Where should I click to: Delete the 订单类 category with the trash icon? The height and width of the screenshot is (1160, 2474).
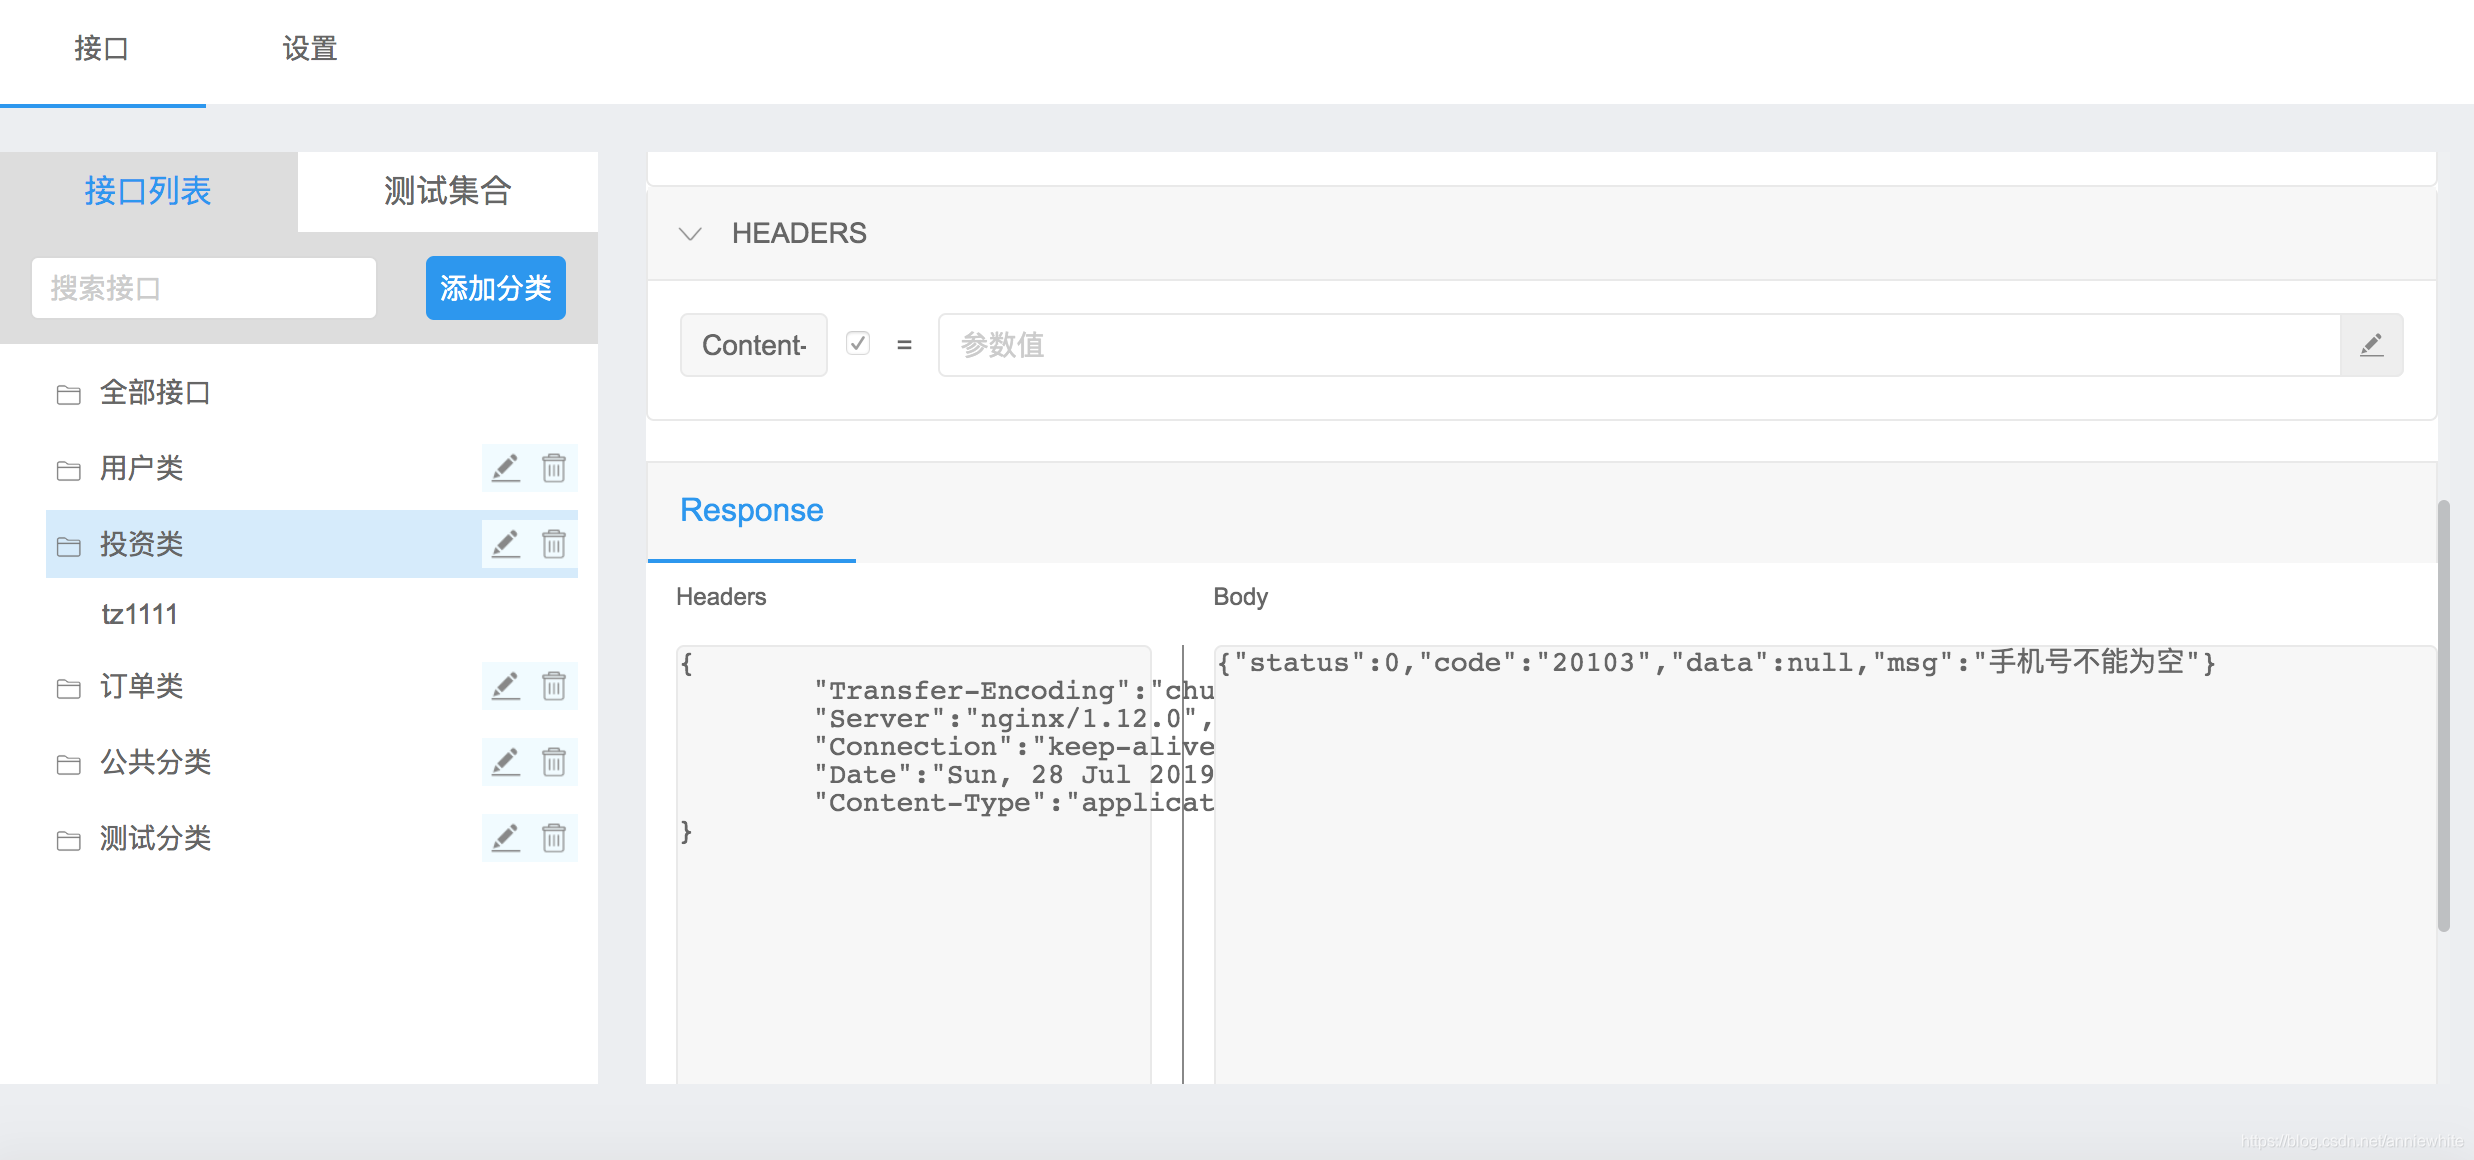[554, 686]
